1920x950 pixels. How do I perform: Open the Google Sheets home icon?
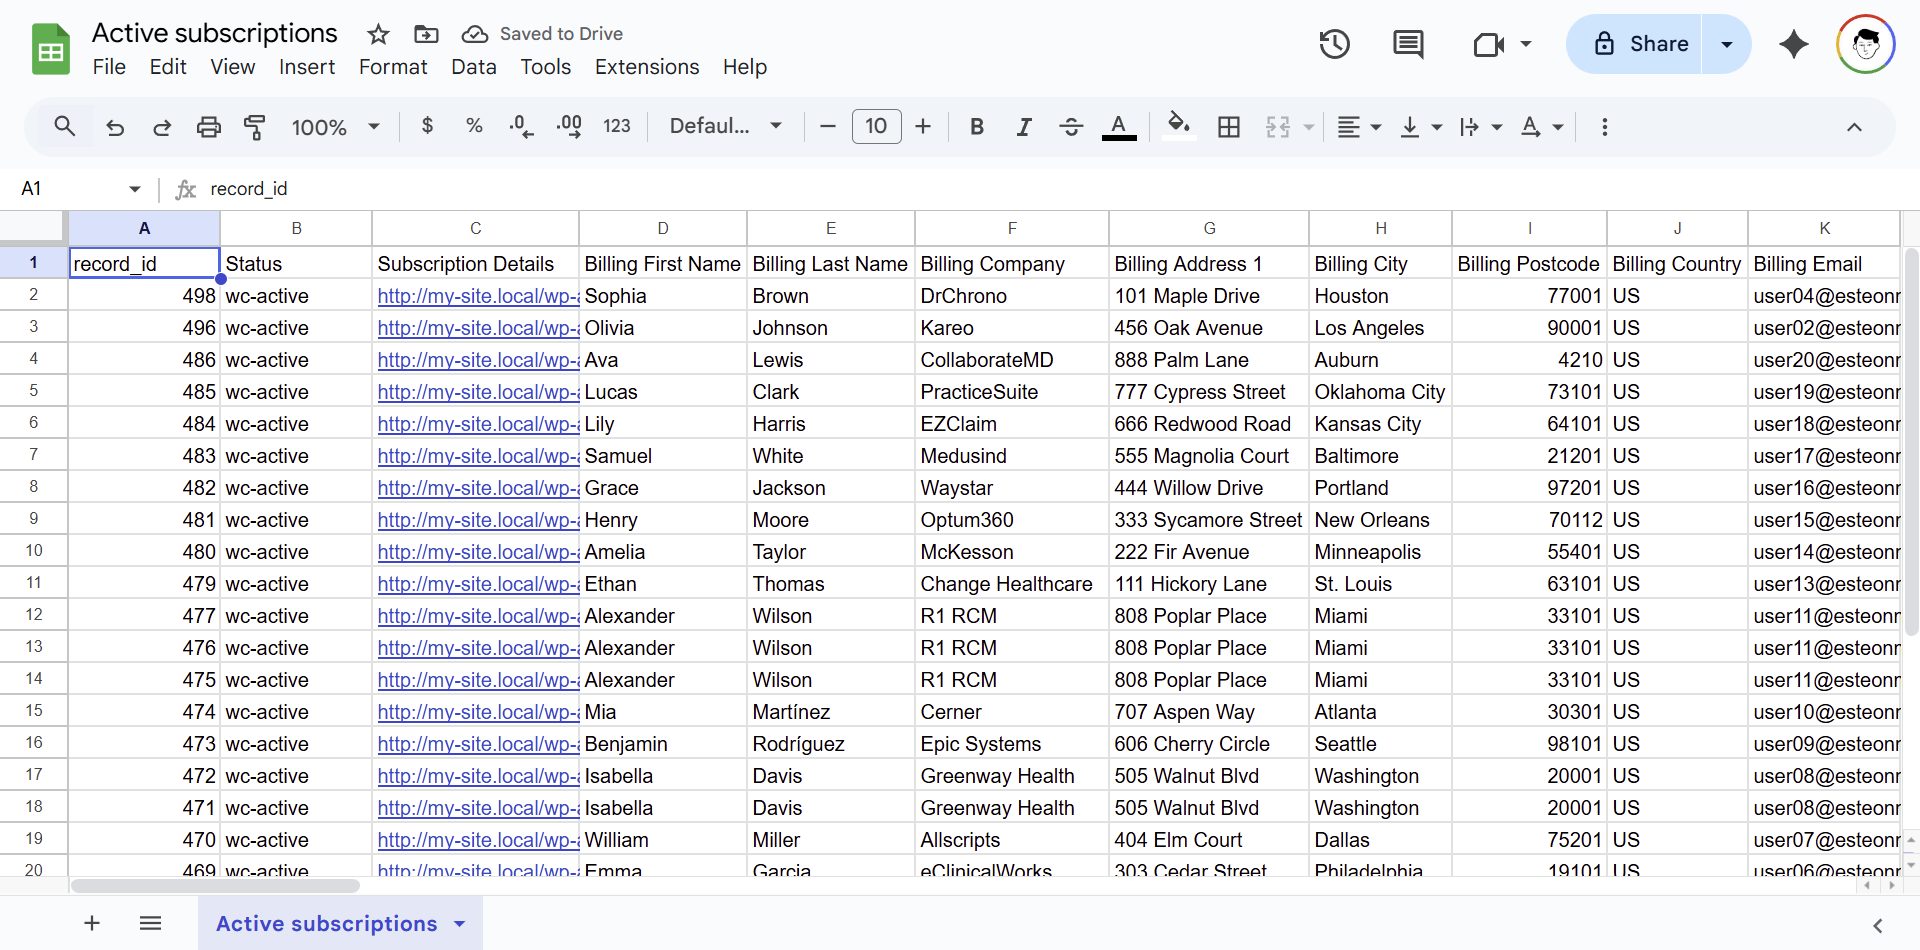50,48
